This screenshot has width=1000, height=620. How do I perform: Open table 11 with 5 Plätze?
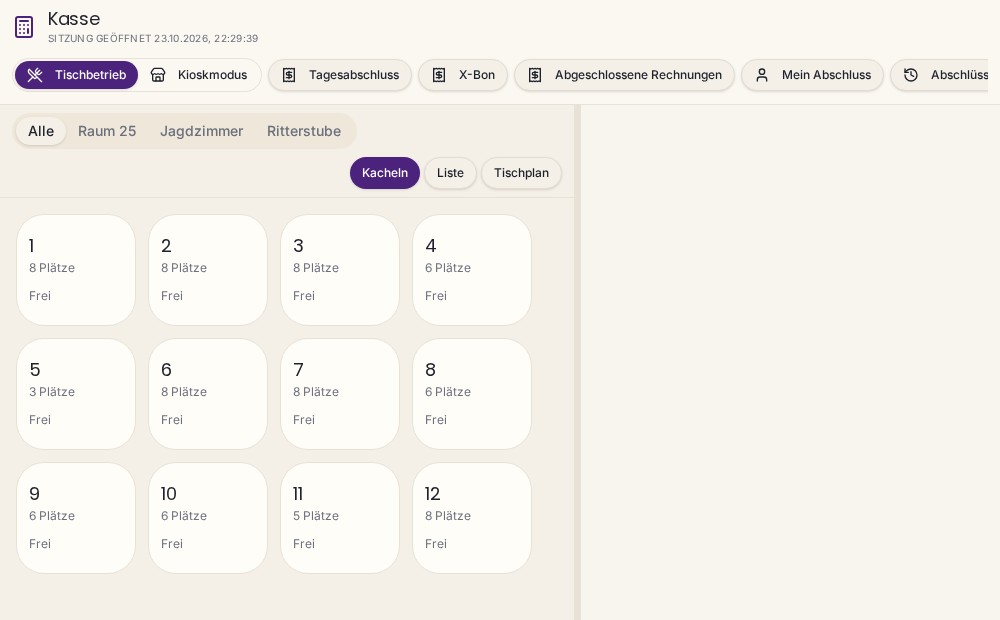(x=340, y=518)
